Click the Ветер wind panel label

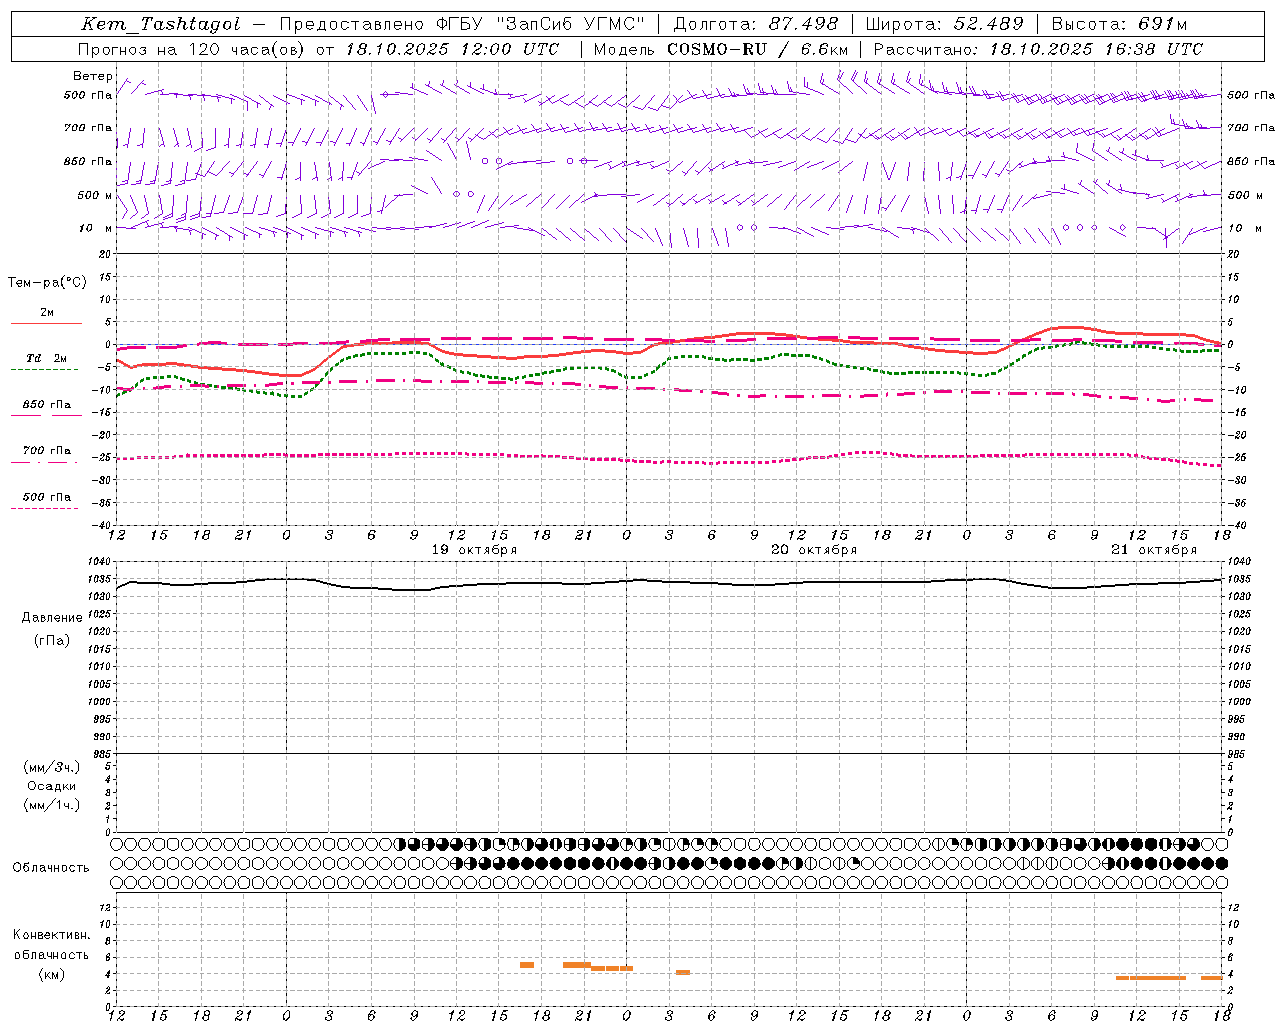point(93,76)
